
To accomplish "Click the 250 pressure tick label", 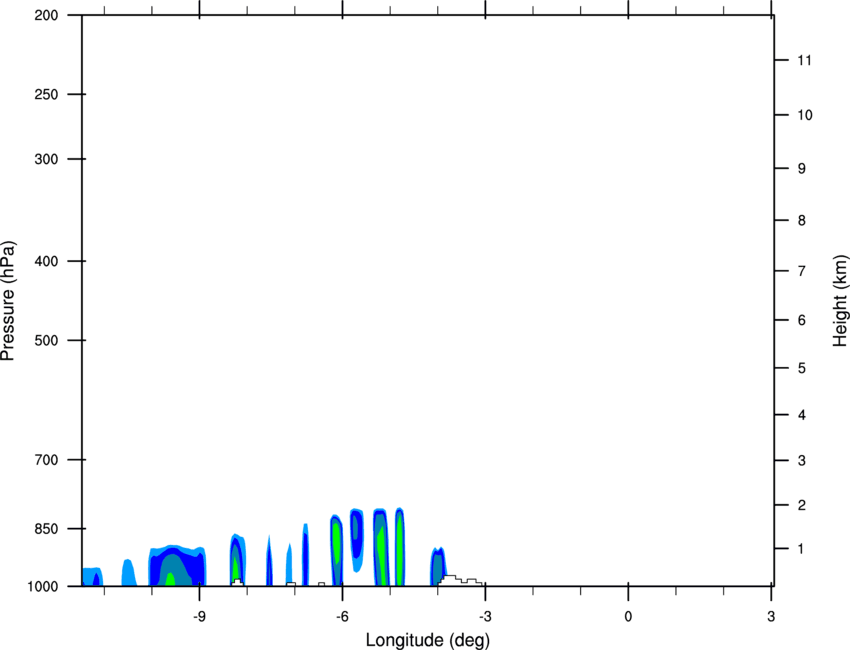I will pos(46,94).
